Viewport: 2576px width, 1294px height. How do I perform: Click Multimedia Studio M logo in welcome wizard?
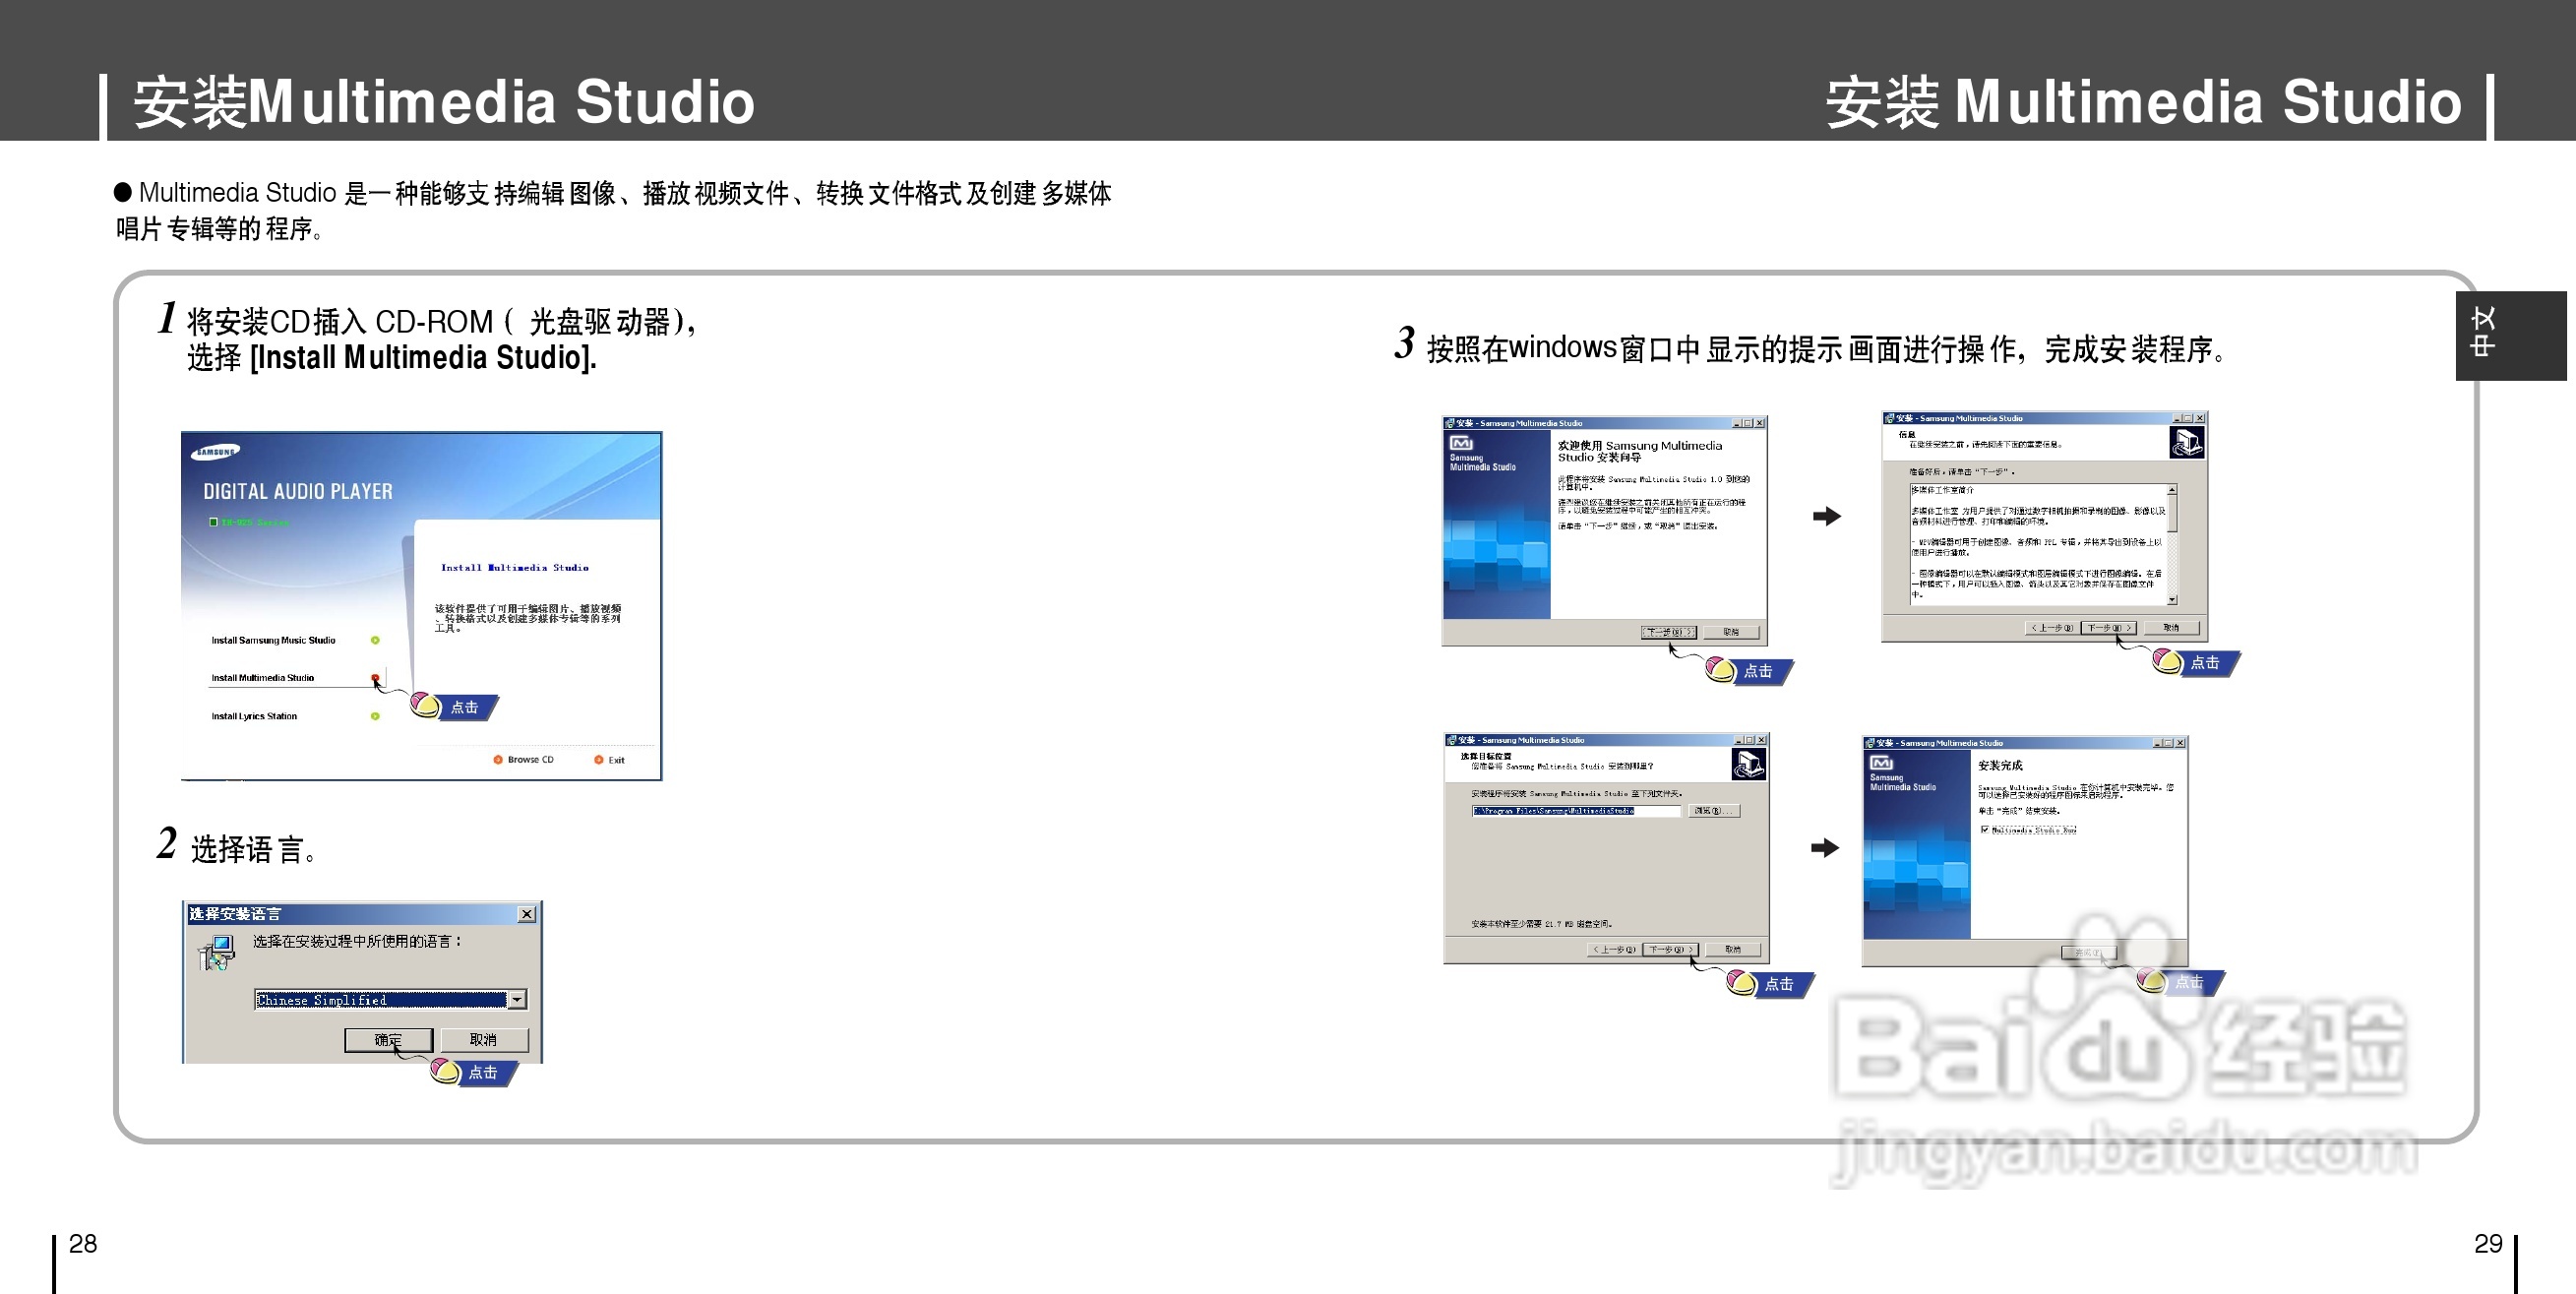coord(1461,443)
